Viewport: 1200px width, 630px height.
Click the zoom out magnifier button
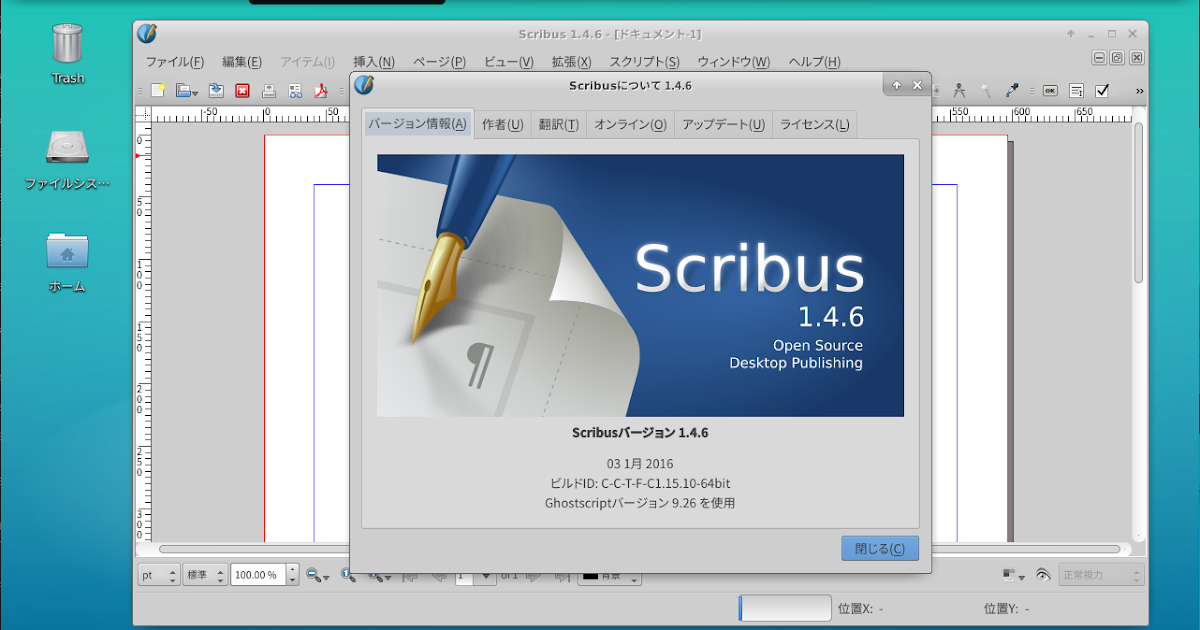312,574
